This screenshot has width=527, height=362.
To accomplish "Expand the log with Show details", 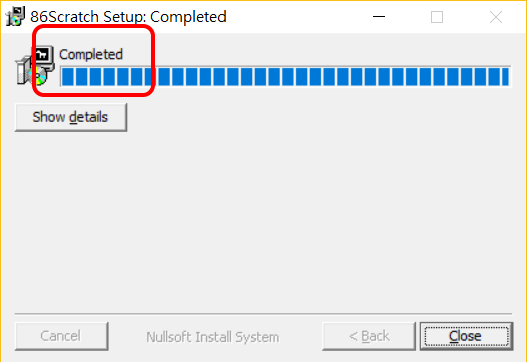I will pos(71,117).
